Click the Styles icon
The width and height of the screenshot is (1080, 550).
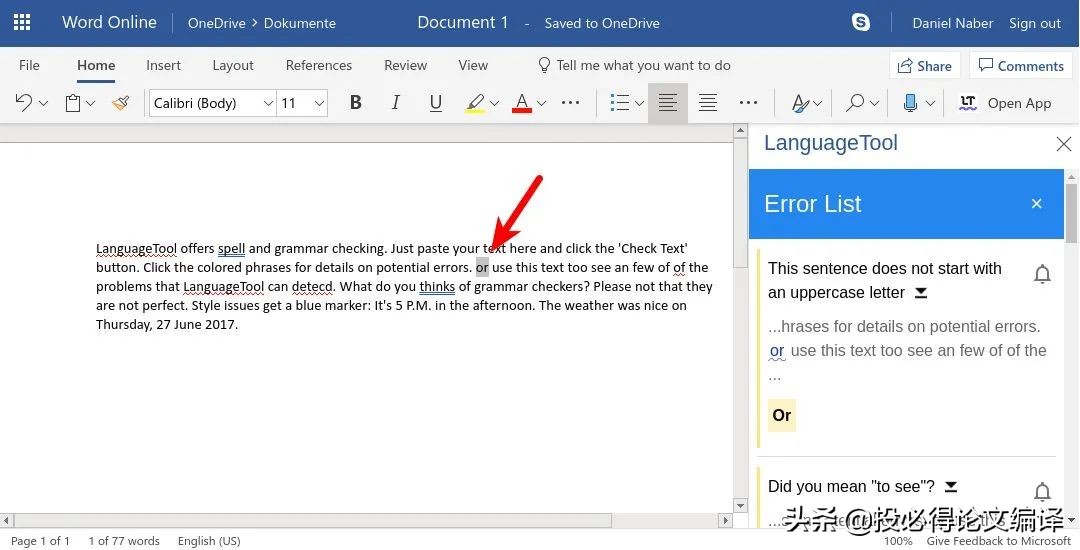pyautogui.click(x=800, y=103)
